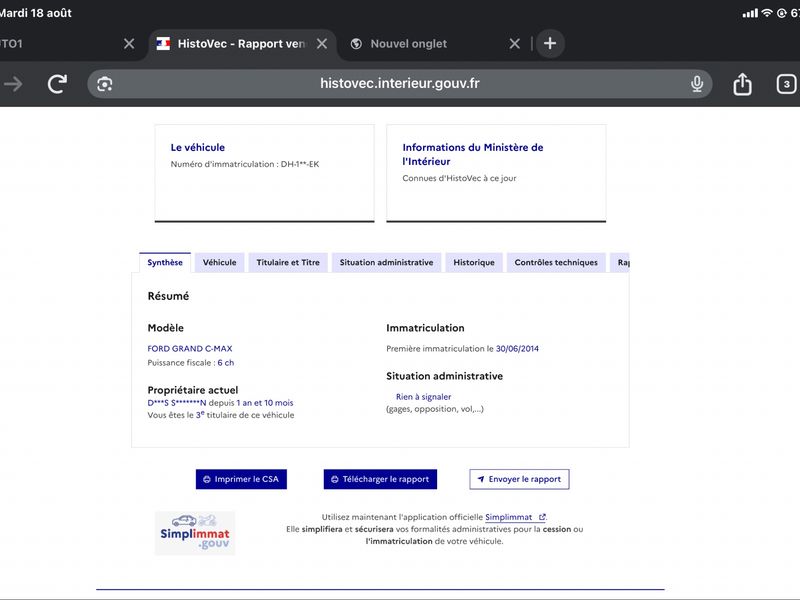This screenshot has height=600, width=800.
Task: Select Informations du Ministère de l'Intérieur card
Action: click(496, 173)
